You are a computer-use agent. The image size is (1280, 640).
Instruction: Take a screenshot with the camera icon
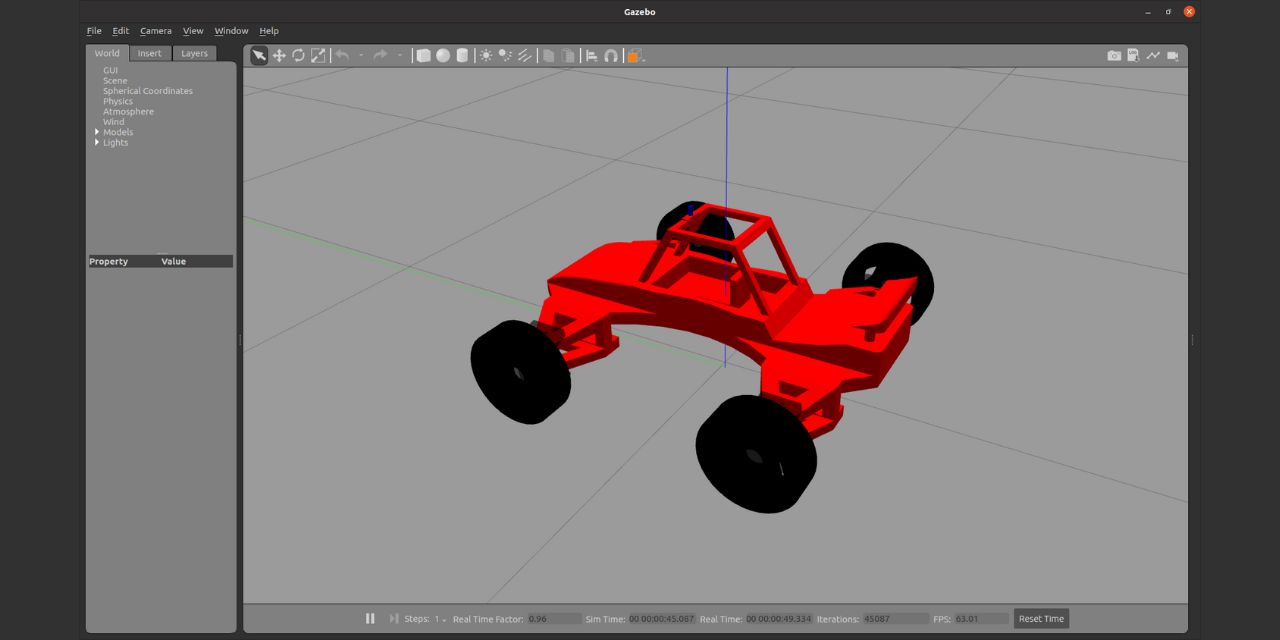click(x=1114, y=56)
